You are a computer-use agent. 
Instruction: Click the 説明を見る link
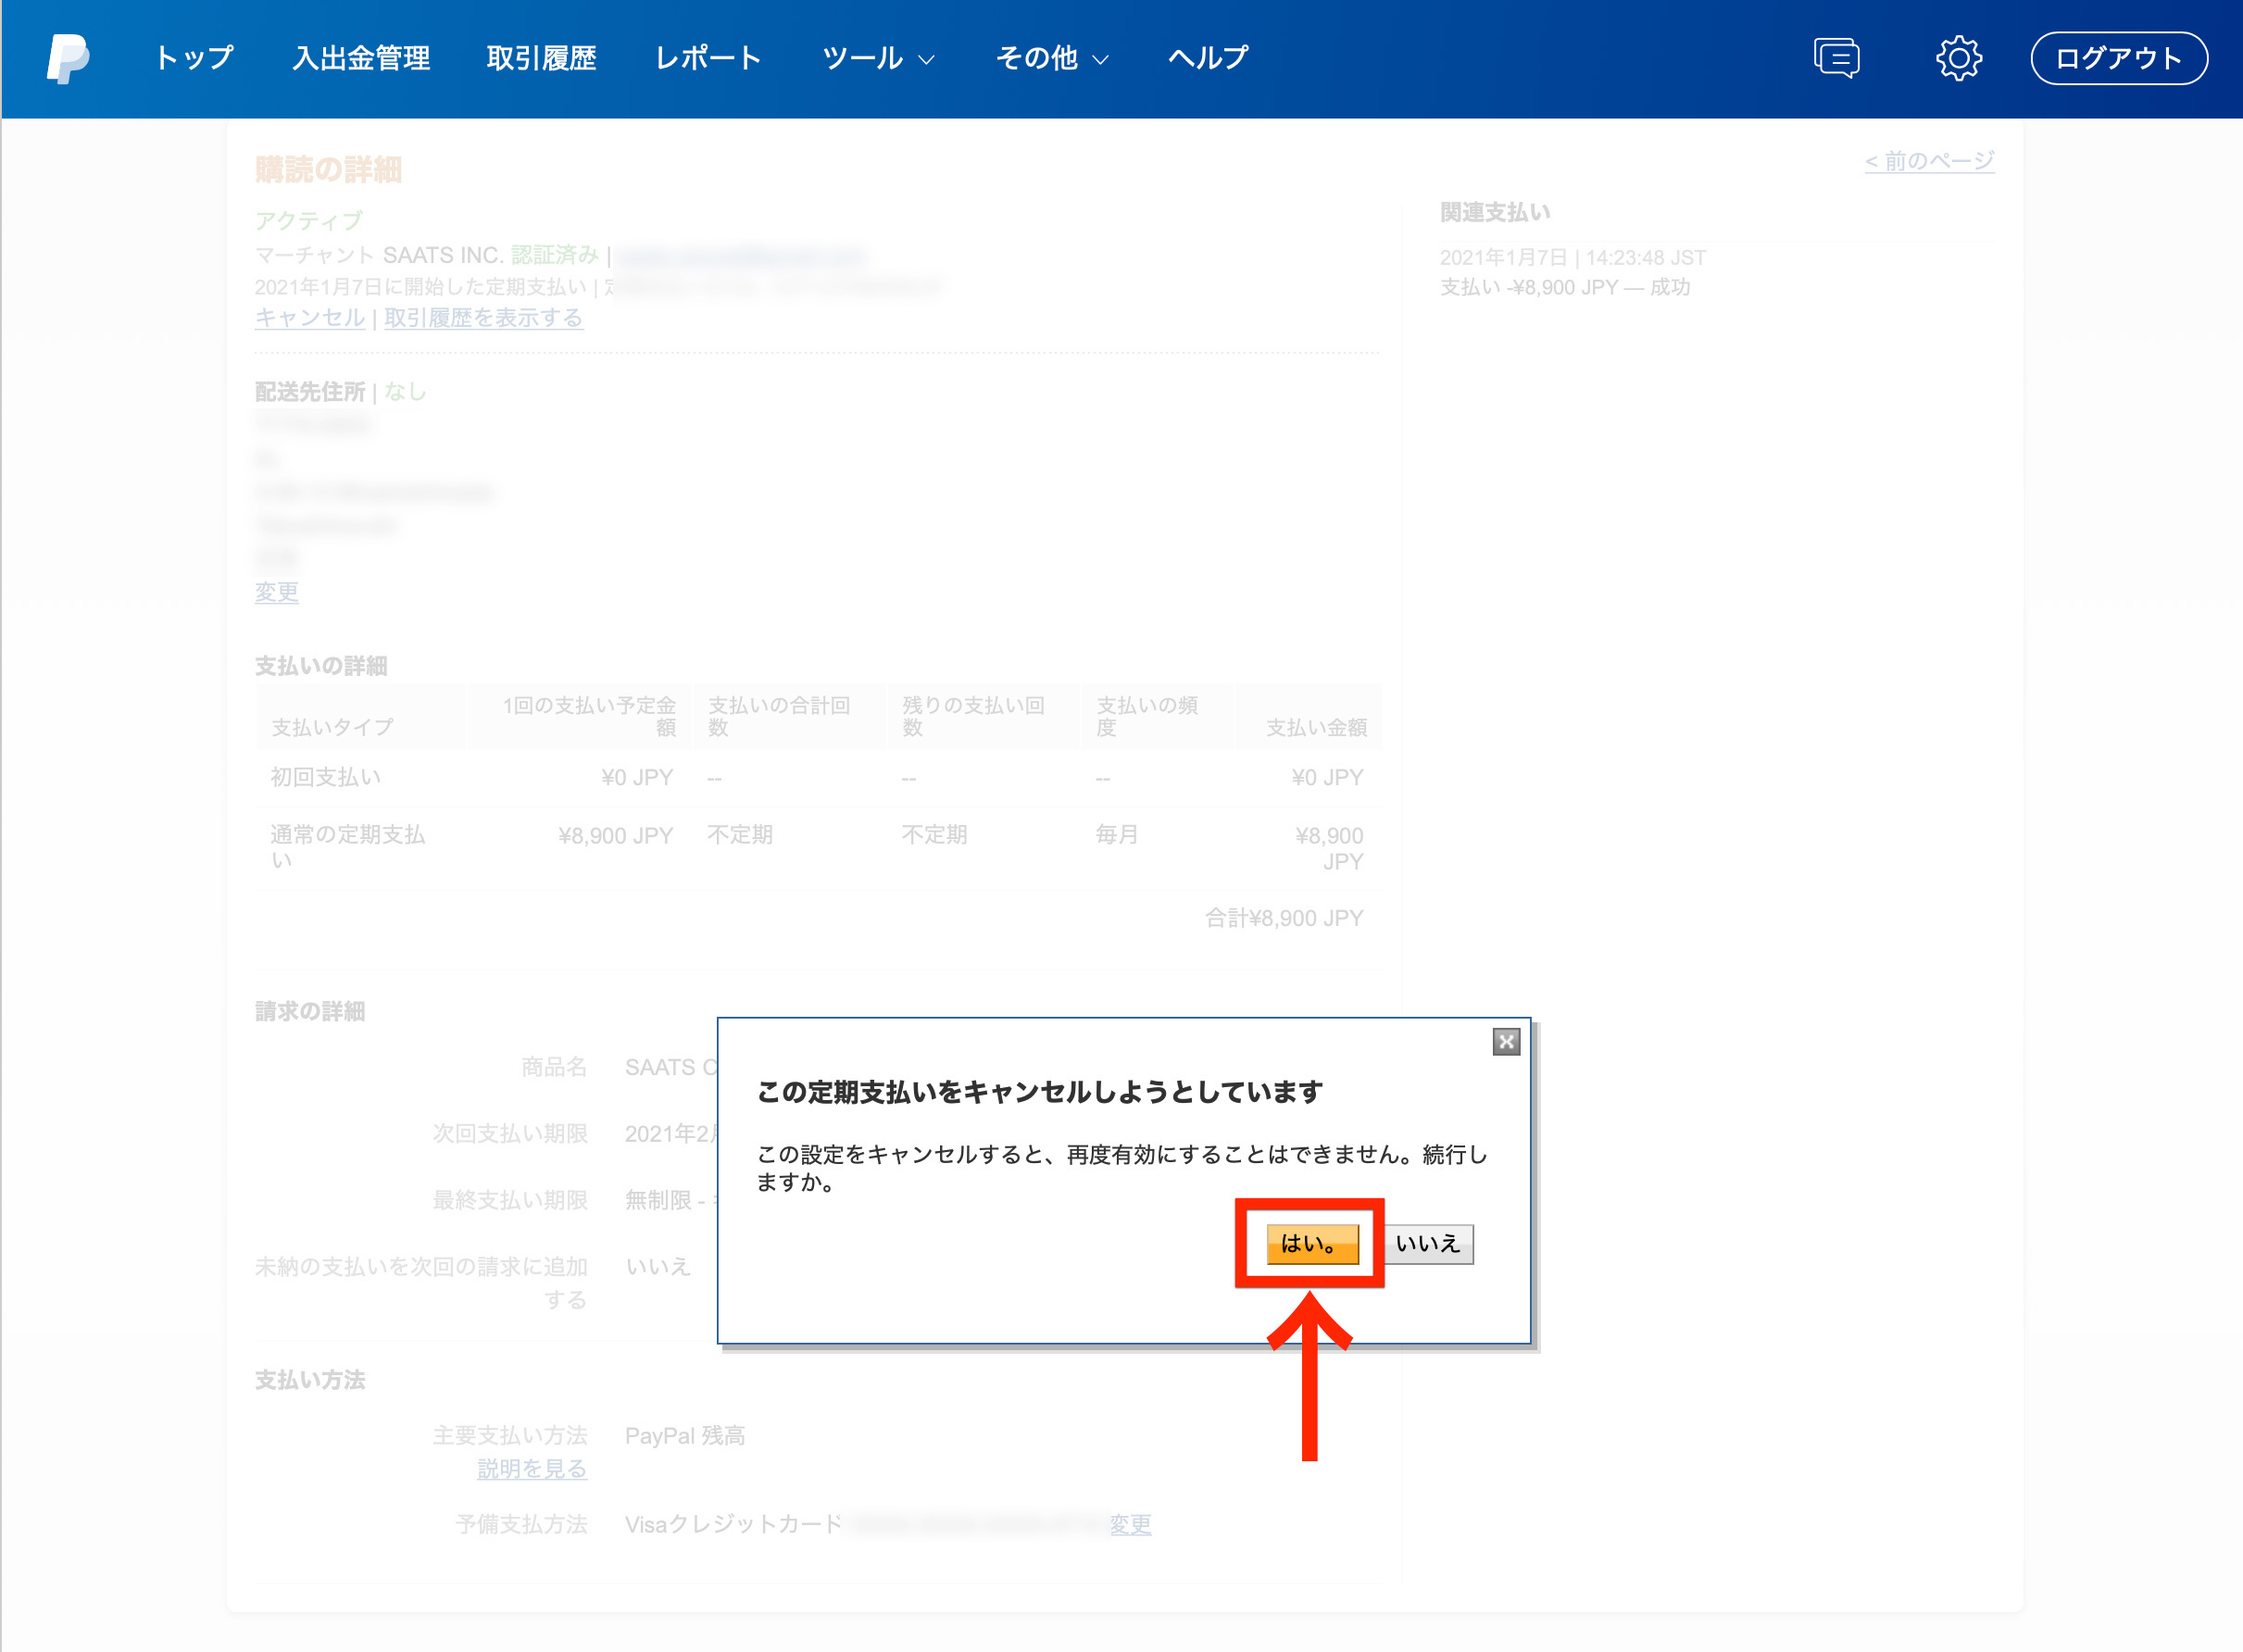pyautogui.click(x=531, y=1469)
